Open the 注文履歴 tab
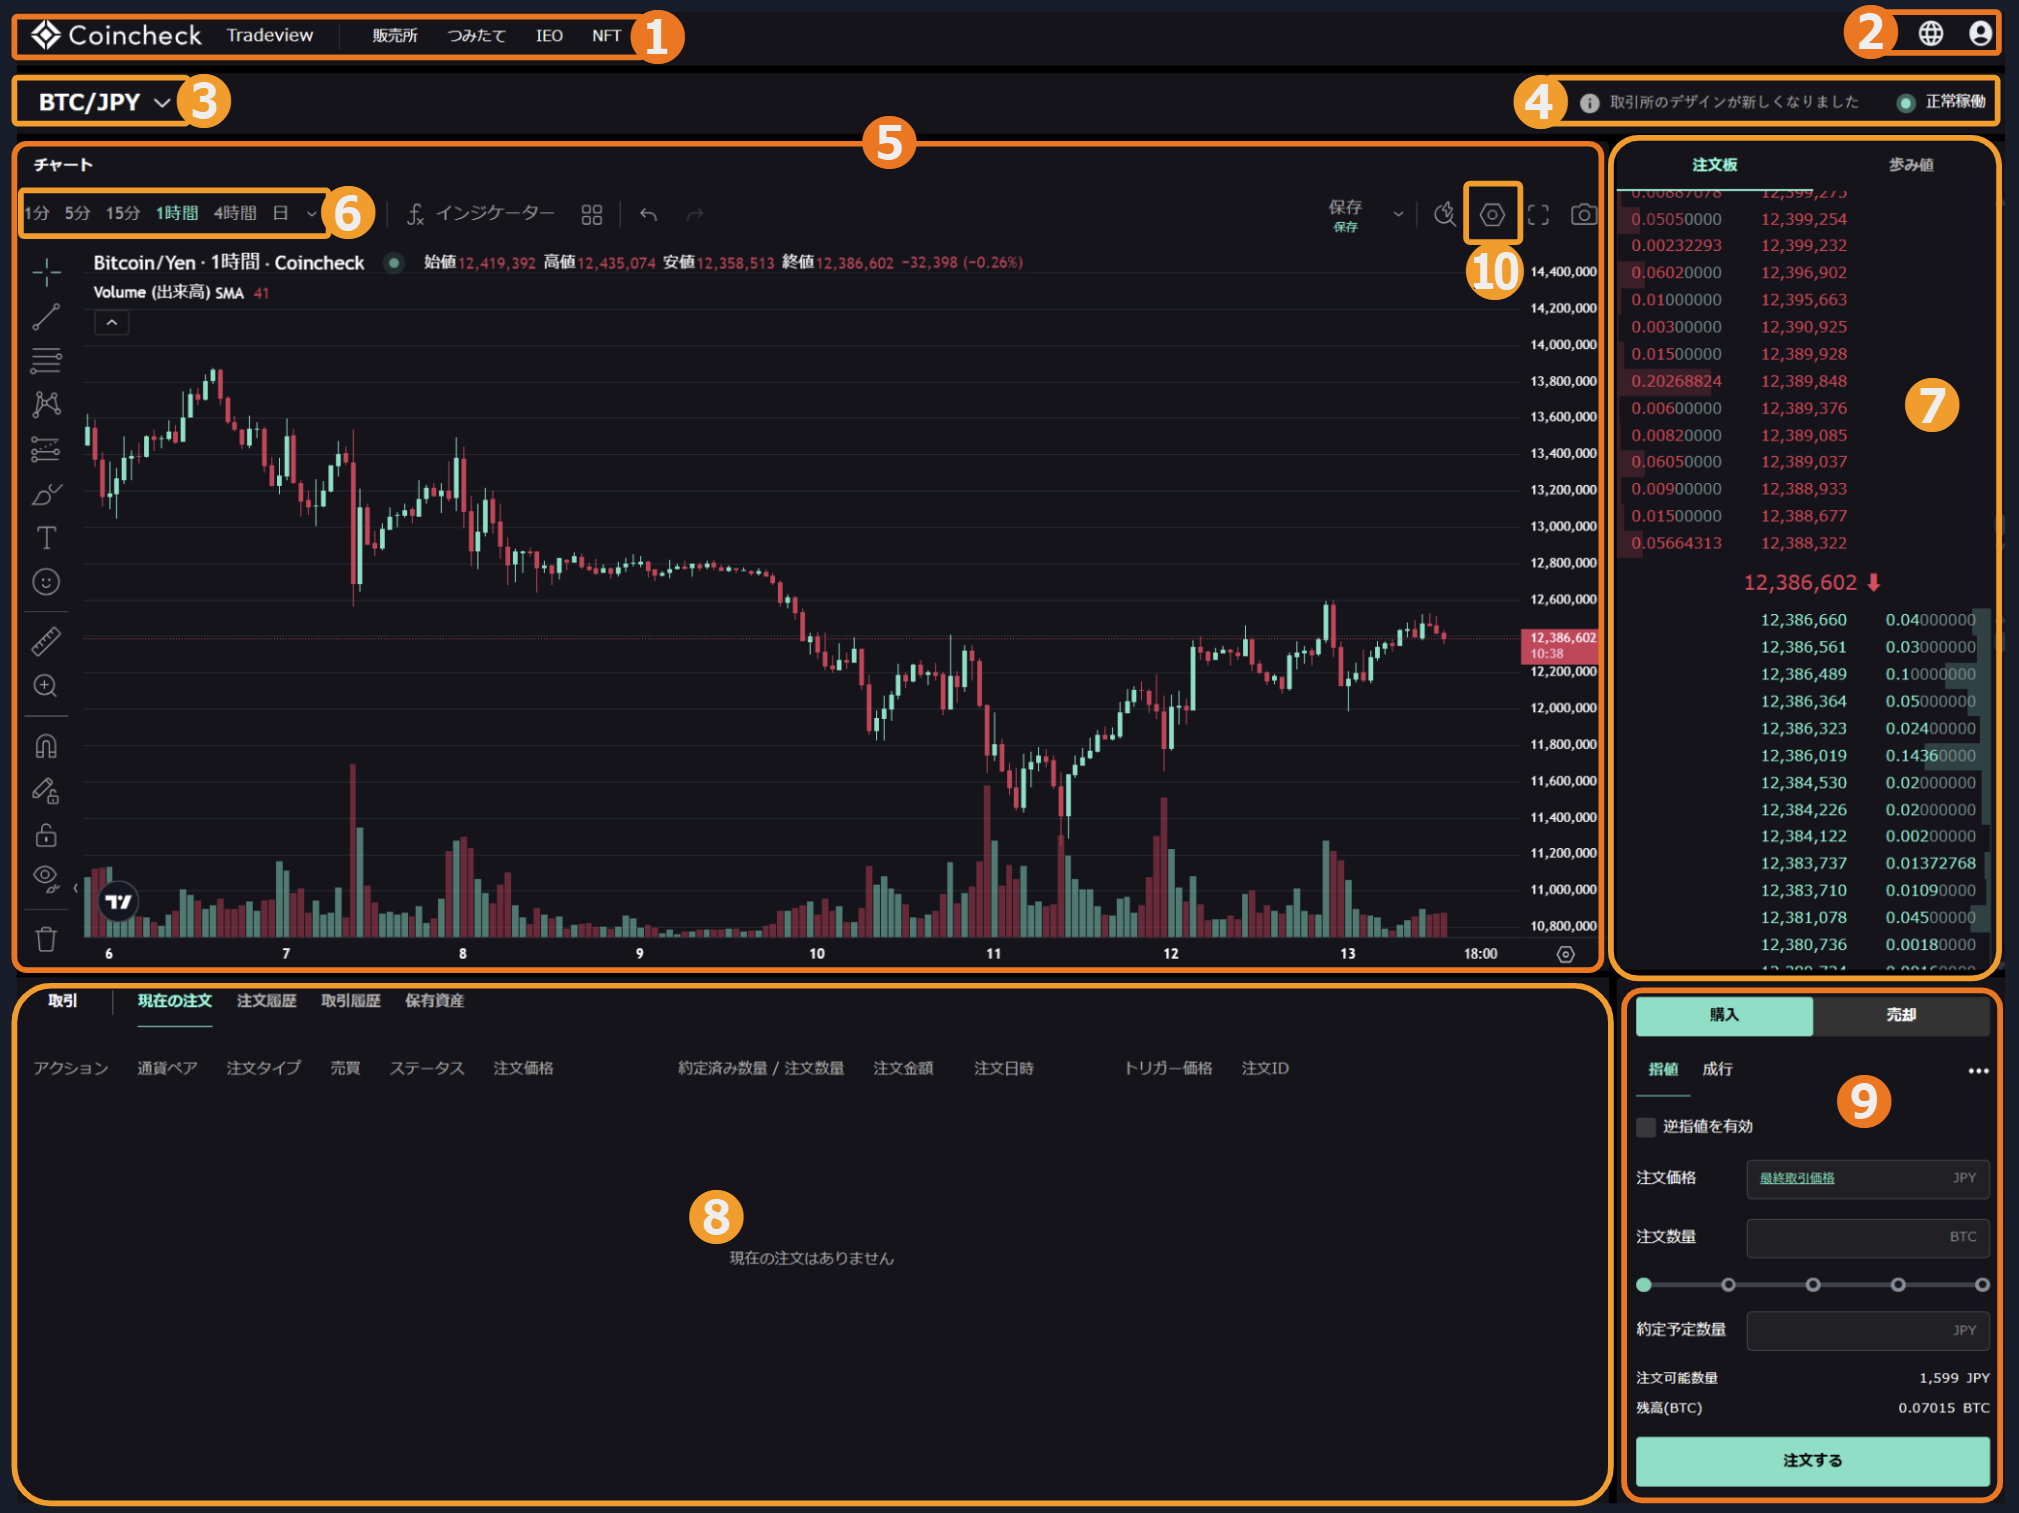This screenshot has height=1513, width=2019. click(267, 1001)
